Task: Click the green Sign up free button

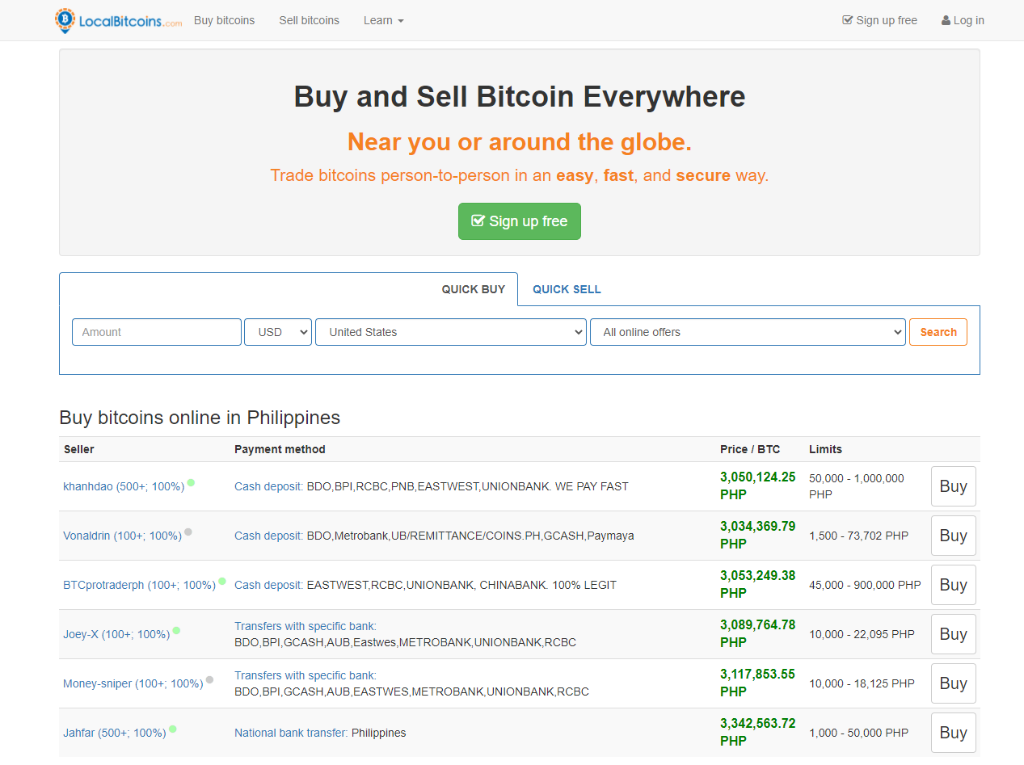Action: pyautogui.click(x=519, y=221)
